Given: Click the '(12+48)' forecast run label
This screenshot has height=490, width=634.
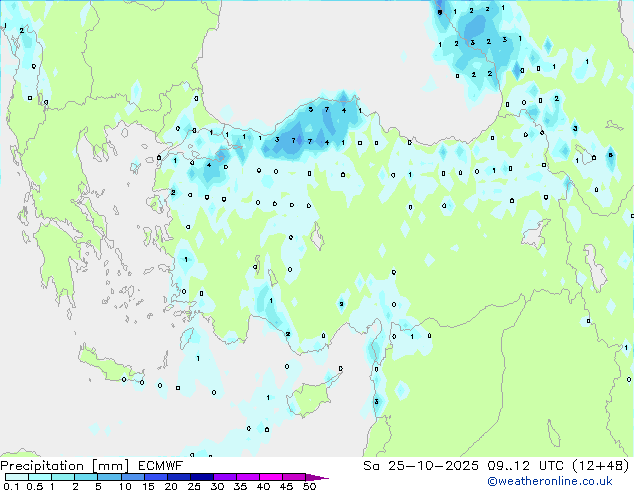Looking at the screenshot, I should pyautogui.click(x=601, y=466).
